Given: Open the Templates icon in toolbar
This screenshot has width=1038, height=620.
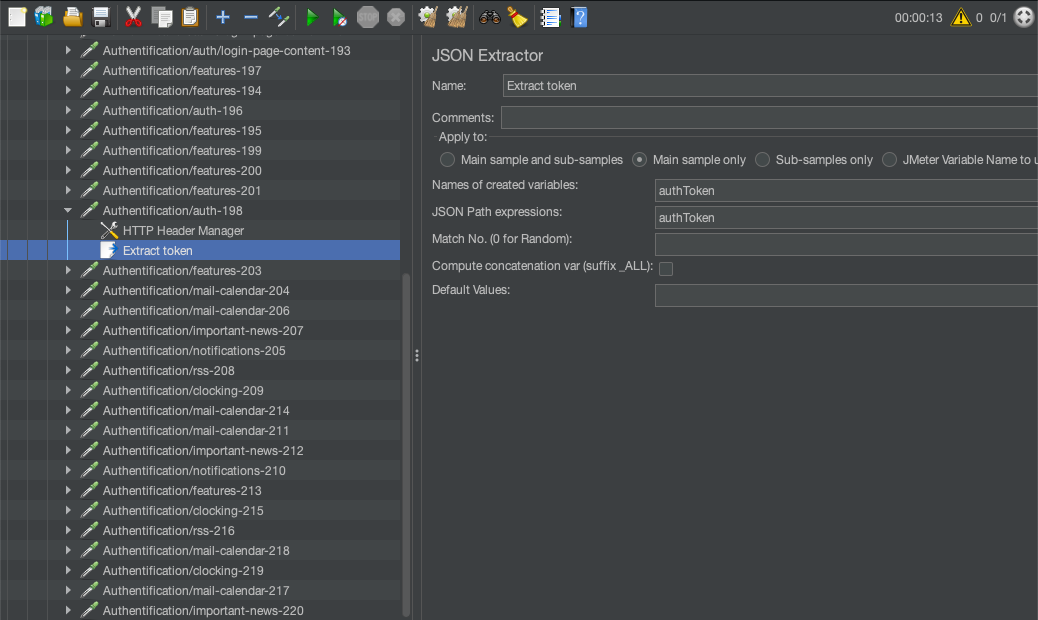Looking at the screenshot, I should pyautogui.click(x=44, y=17).
